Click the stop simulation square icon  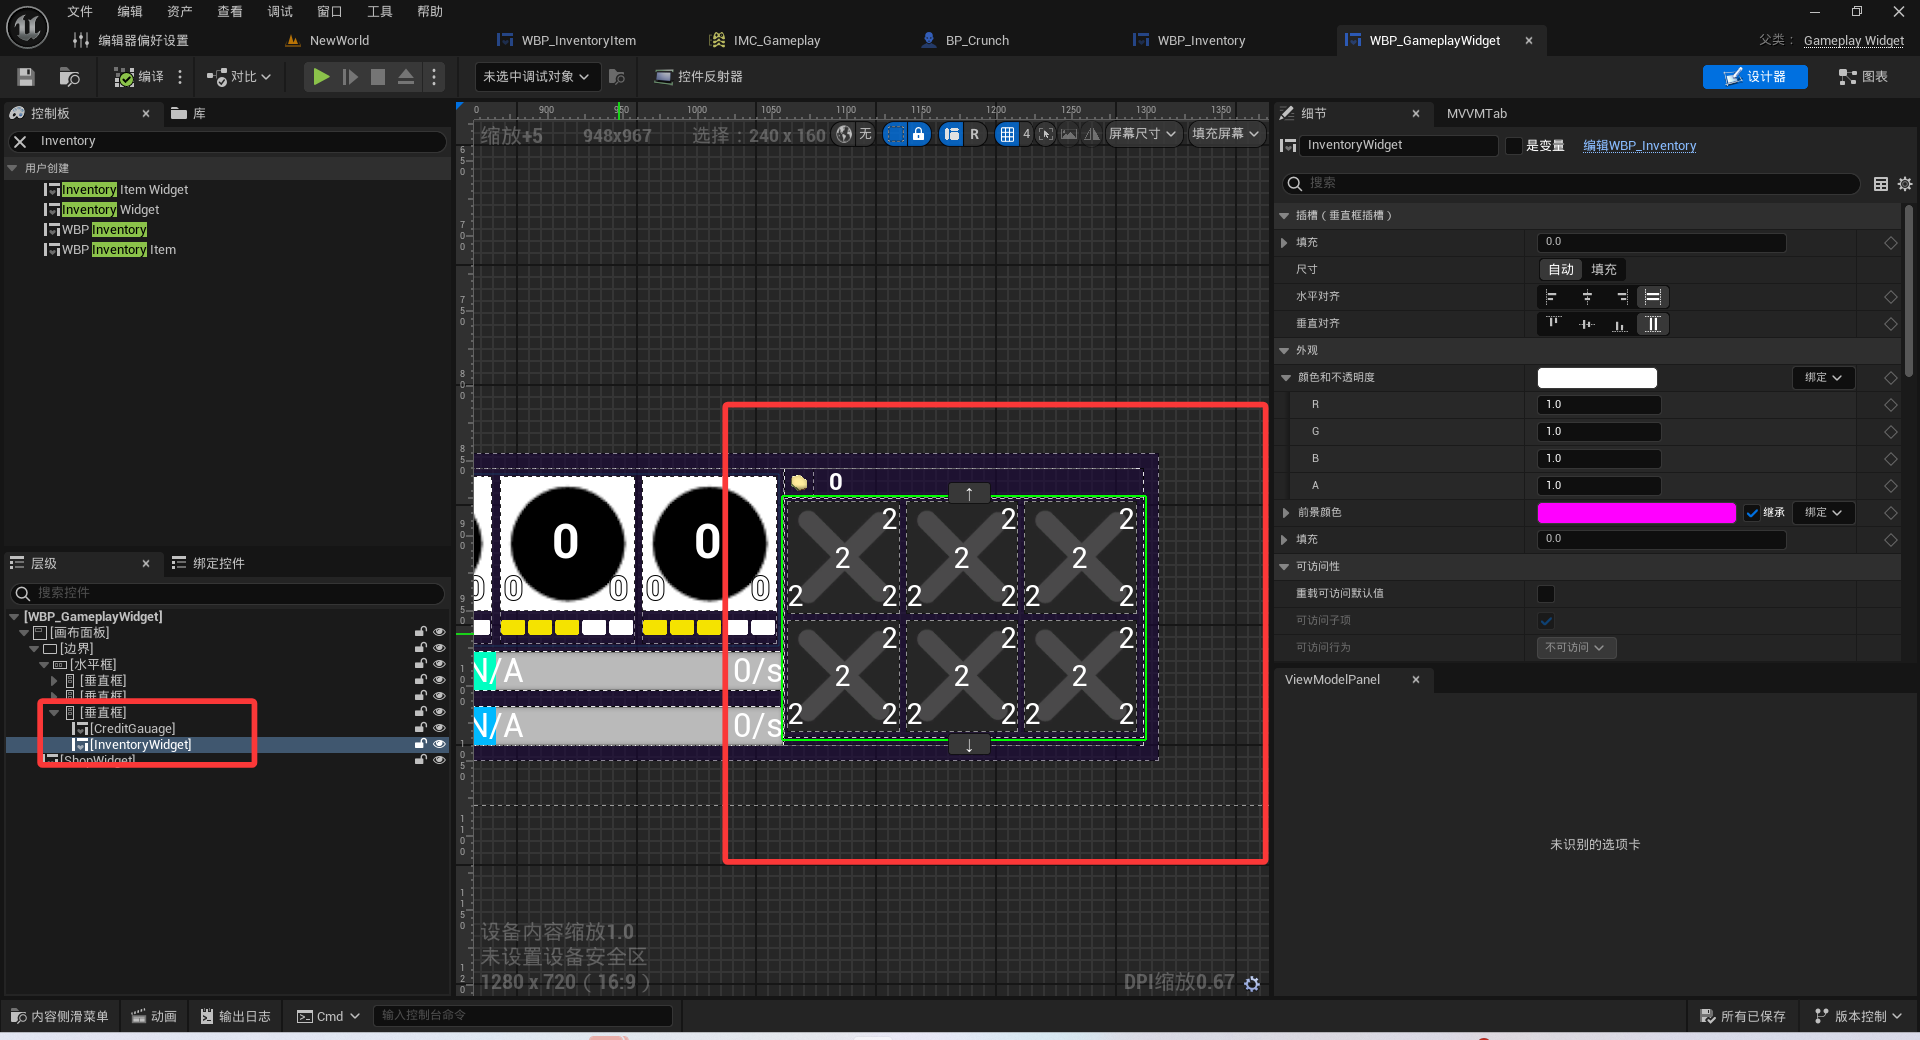[378, 77]
